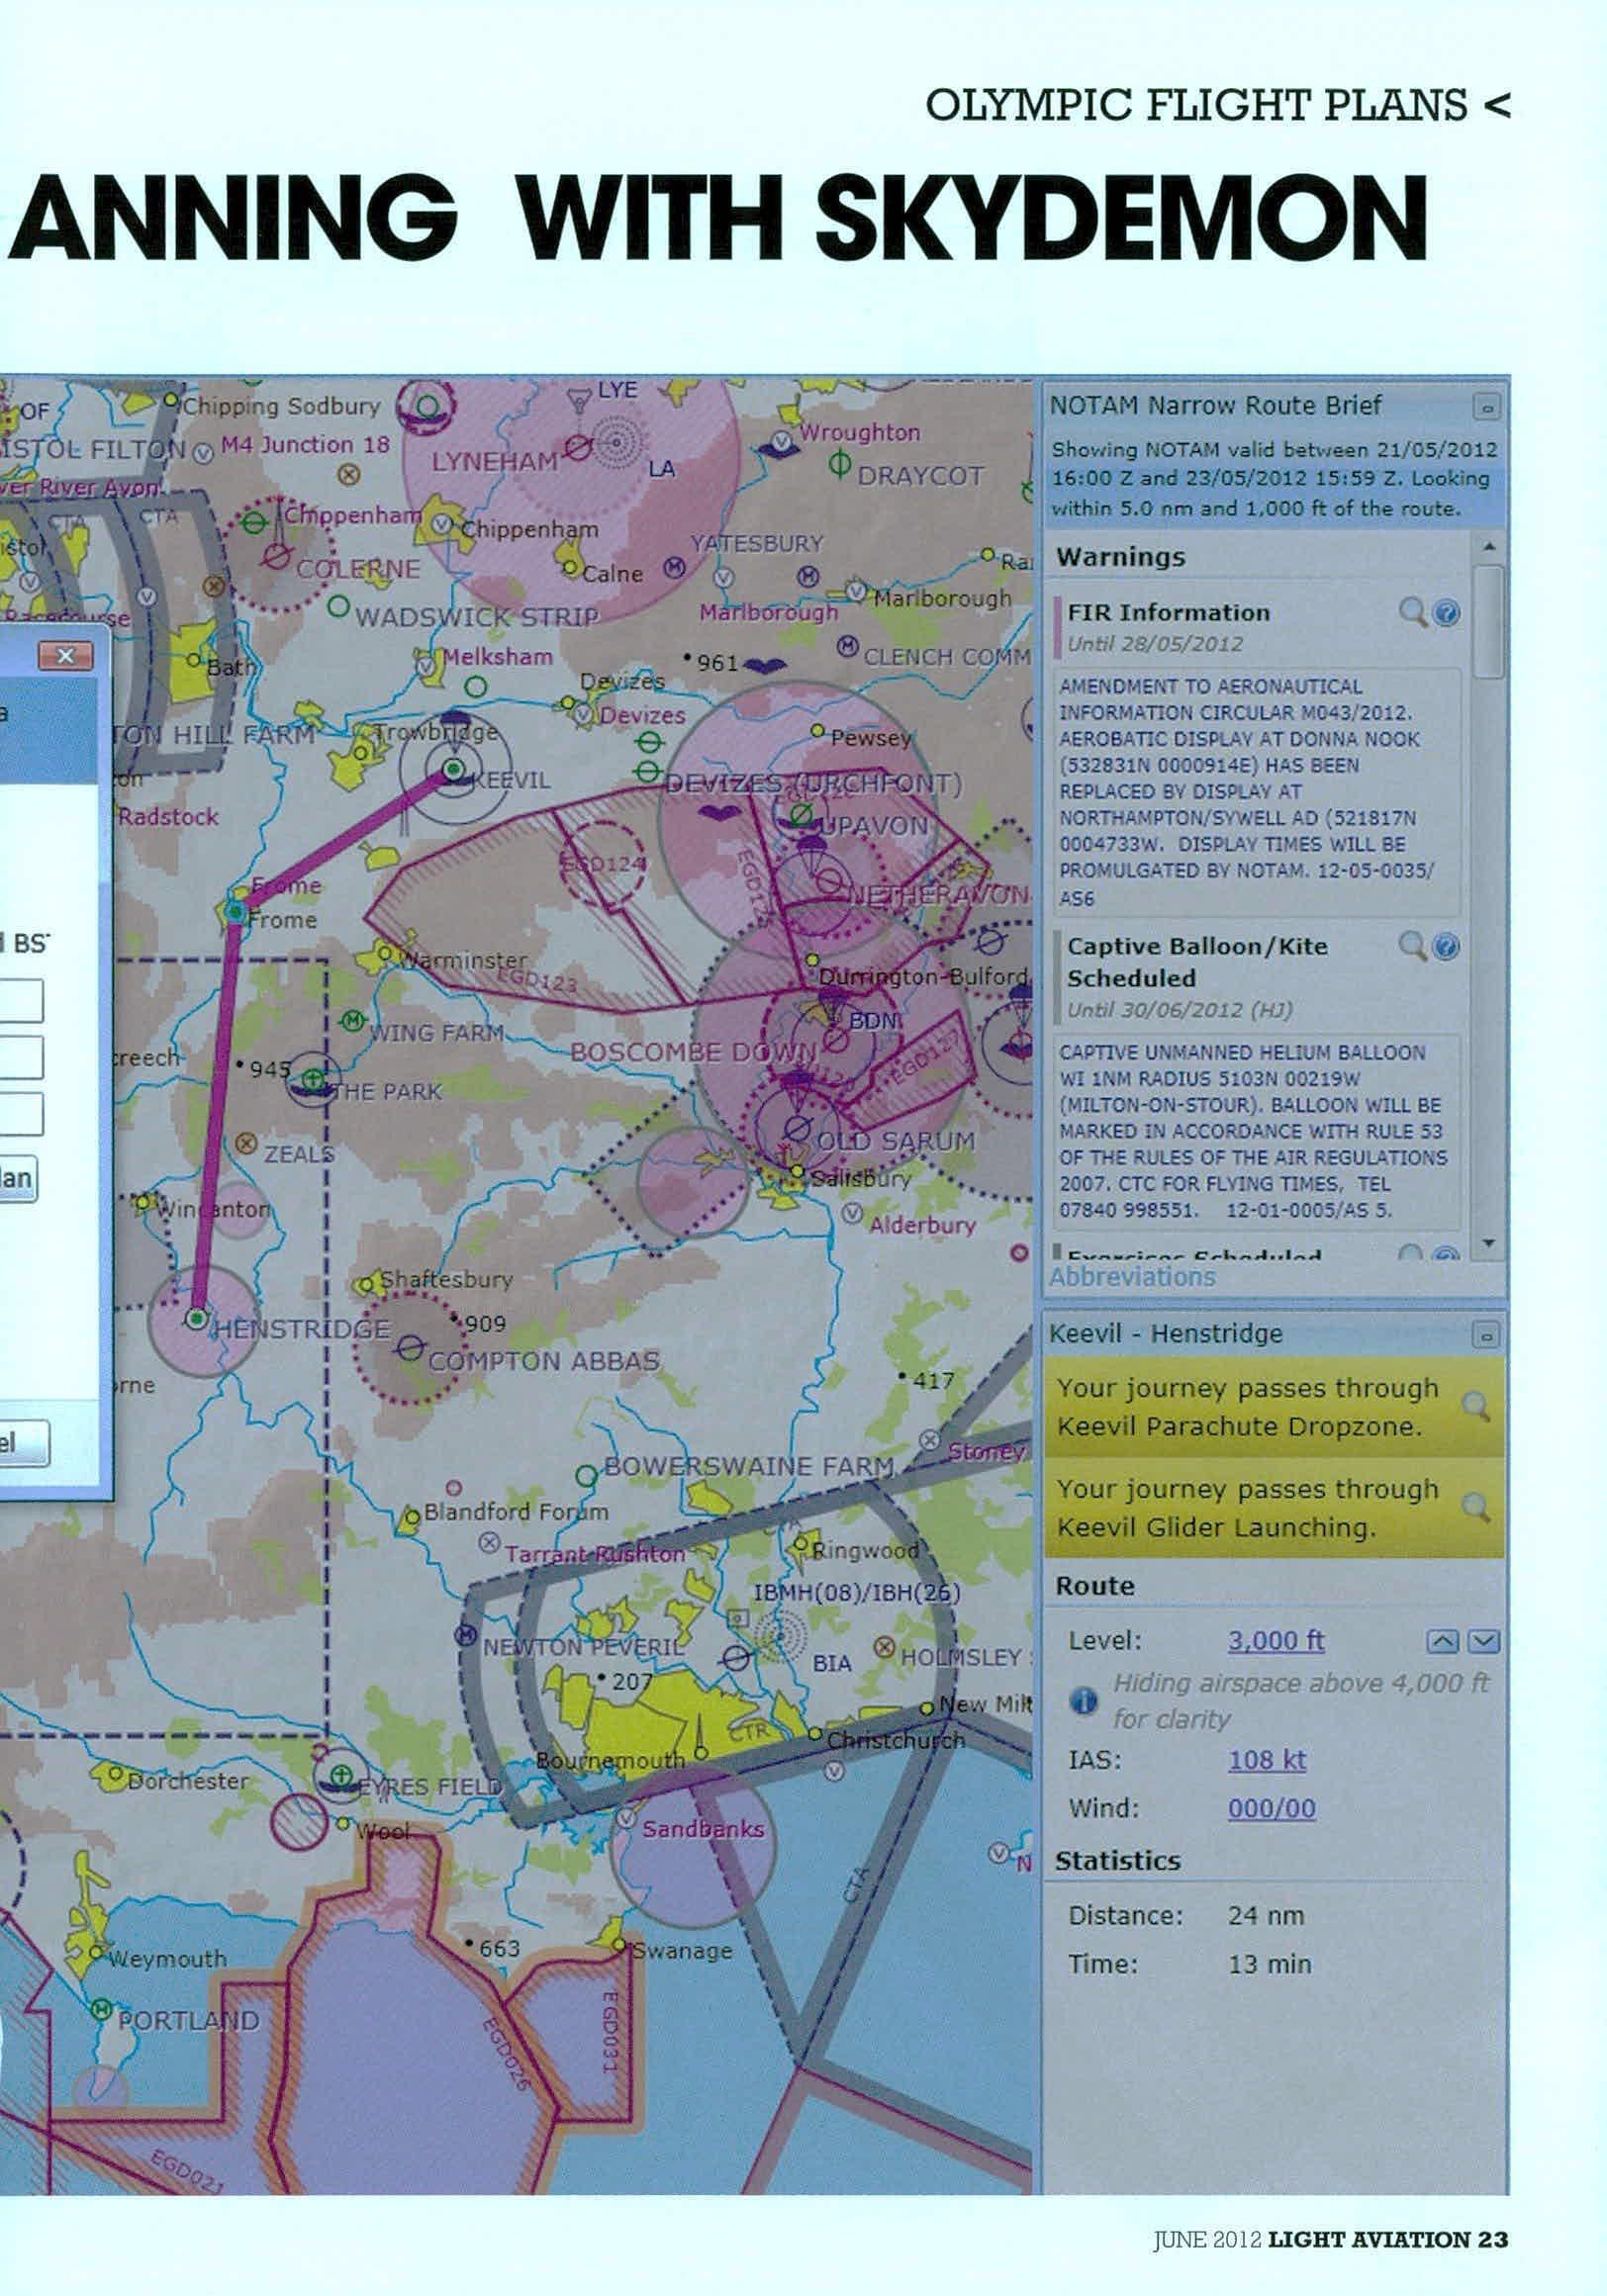This screenshot has height=2296, width=1607.
Task: Click the 'Your journey passes through Keevil Glider Launching' warning
Action: click(1274, 1507)
